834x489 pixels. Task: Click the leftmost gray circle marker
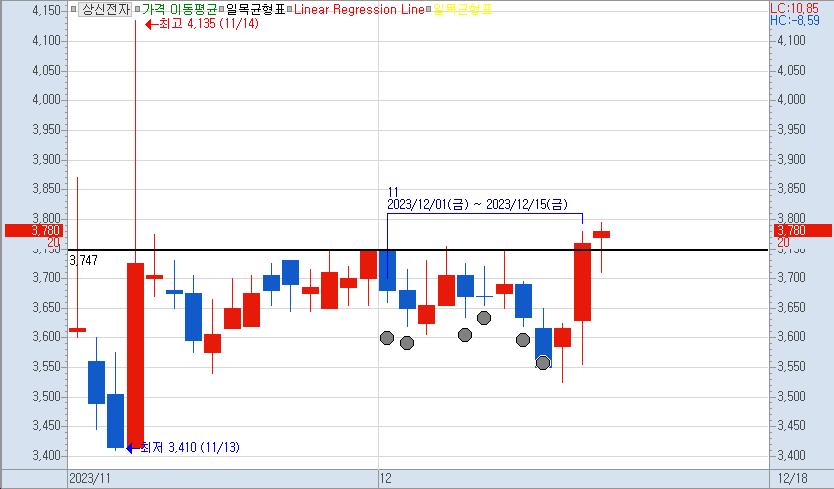pyautogui.click(x=387, y=338)
